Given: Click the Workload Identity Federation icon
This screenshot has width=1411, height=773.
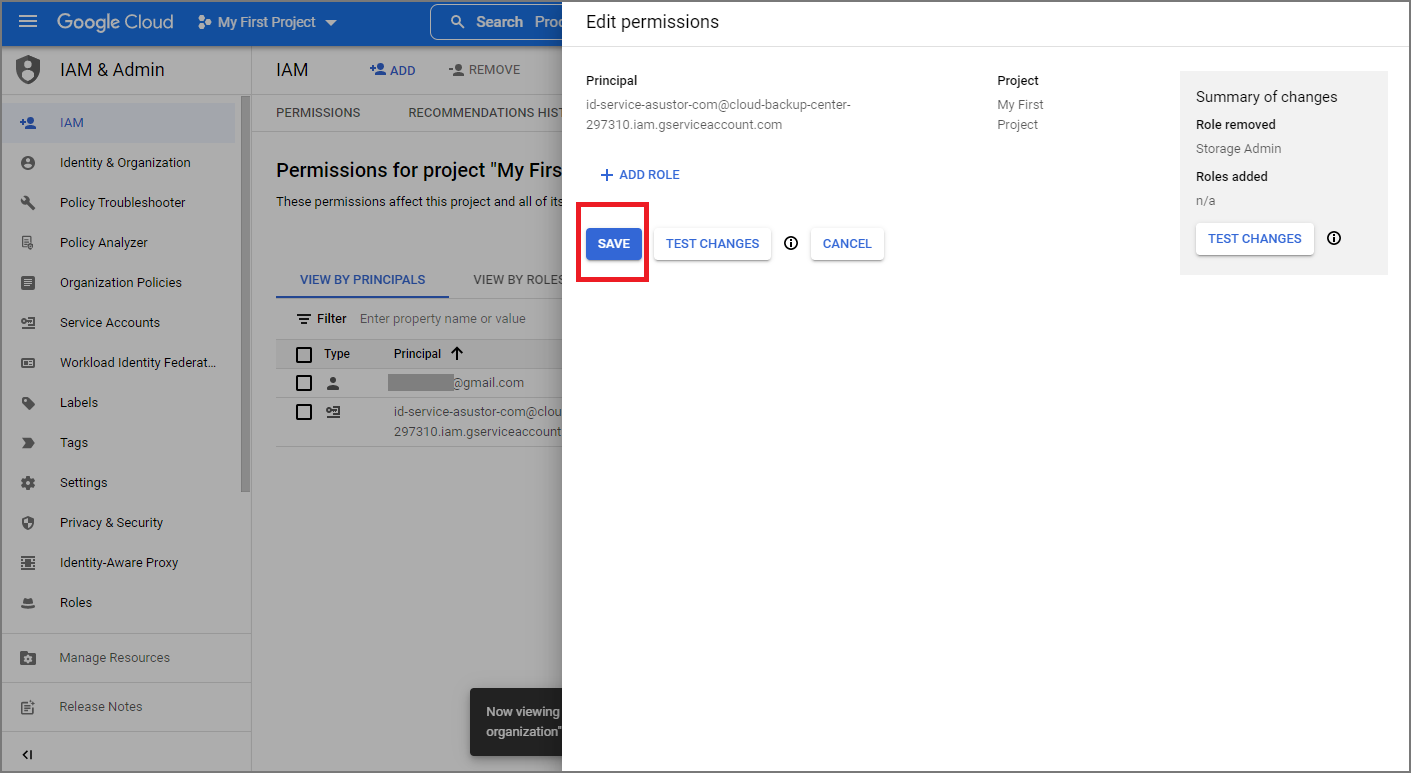Looking at the screenshot, I should (x=28, y=363).
